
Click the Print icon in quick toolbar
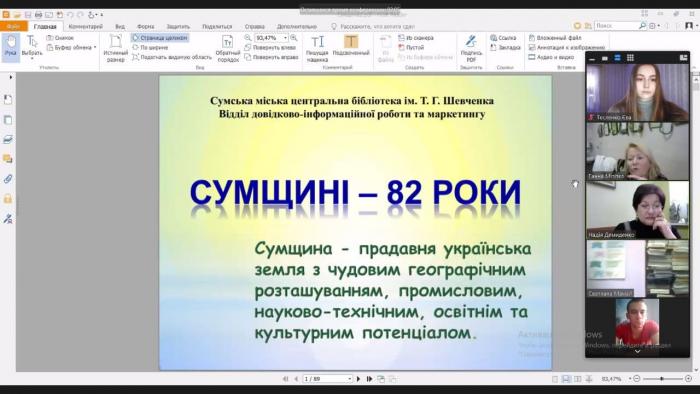tap(38, 15)
